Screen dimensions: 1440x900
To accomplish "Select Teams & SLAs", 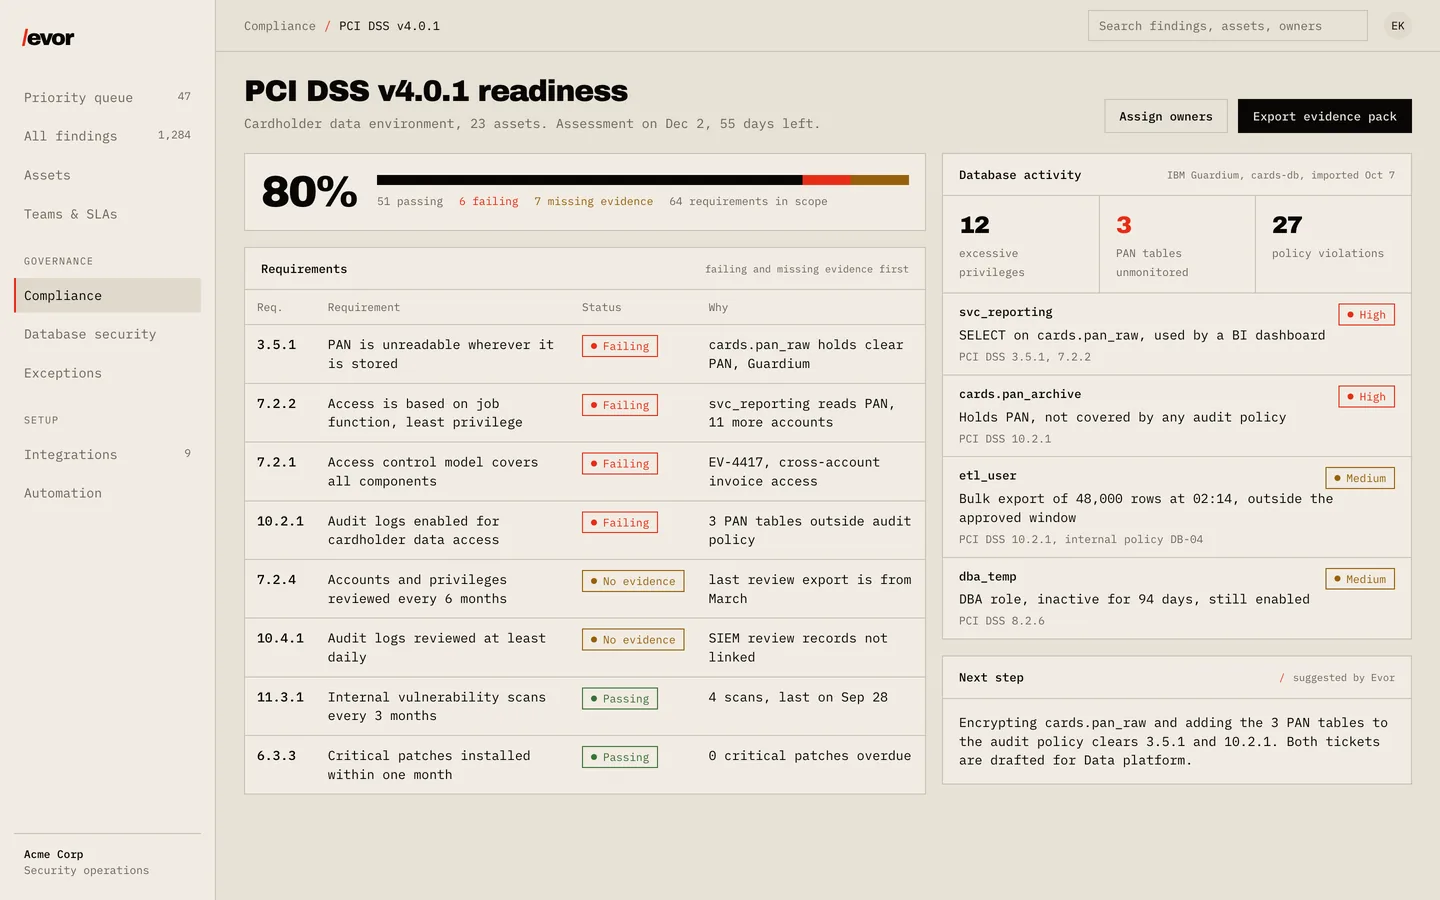I will tap(107, 214).
